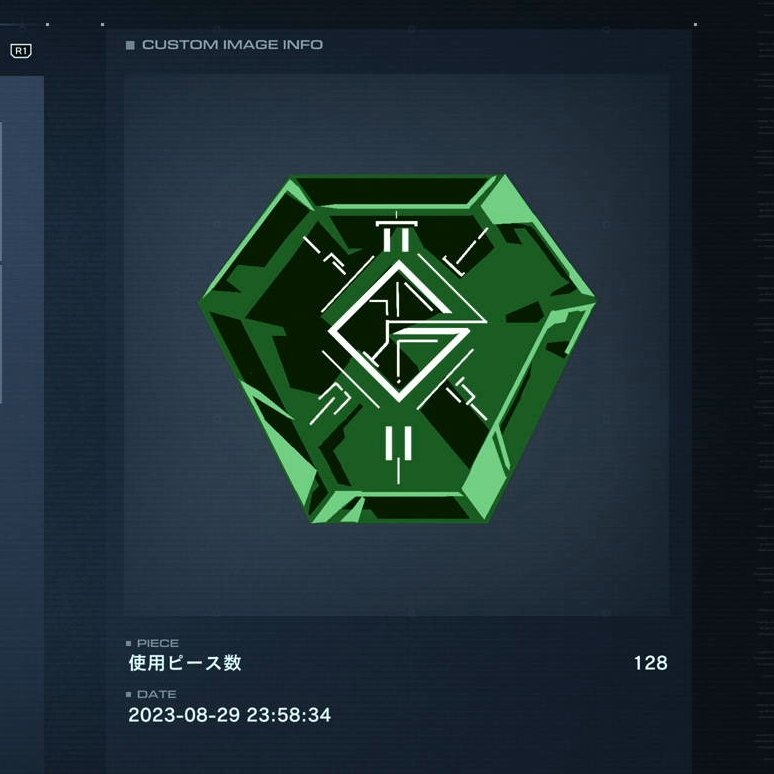Click the CUSTOM IMAGE INFO header
774x774 pixels.
click(x=232, y=45)
